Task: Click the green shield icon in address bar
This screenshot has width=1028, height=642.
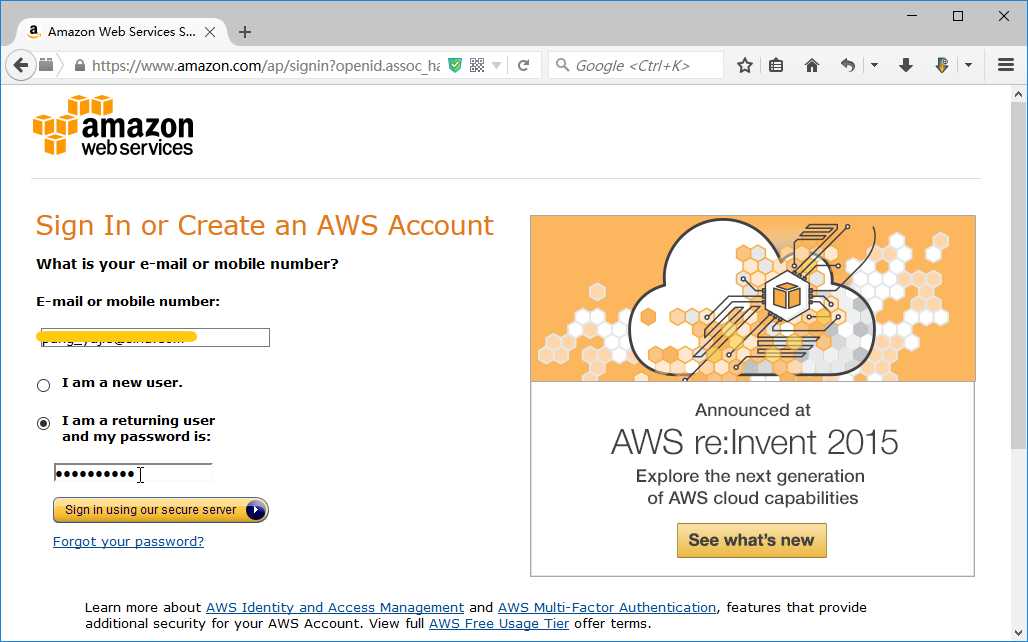Action: [x=456, y=65]
